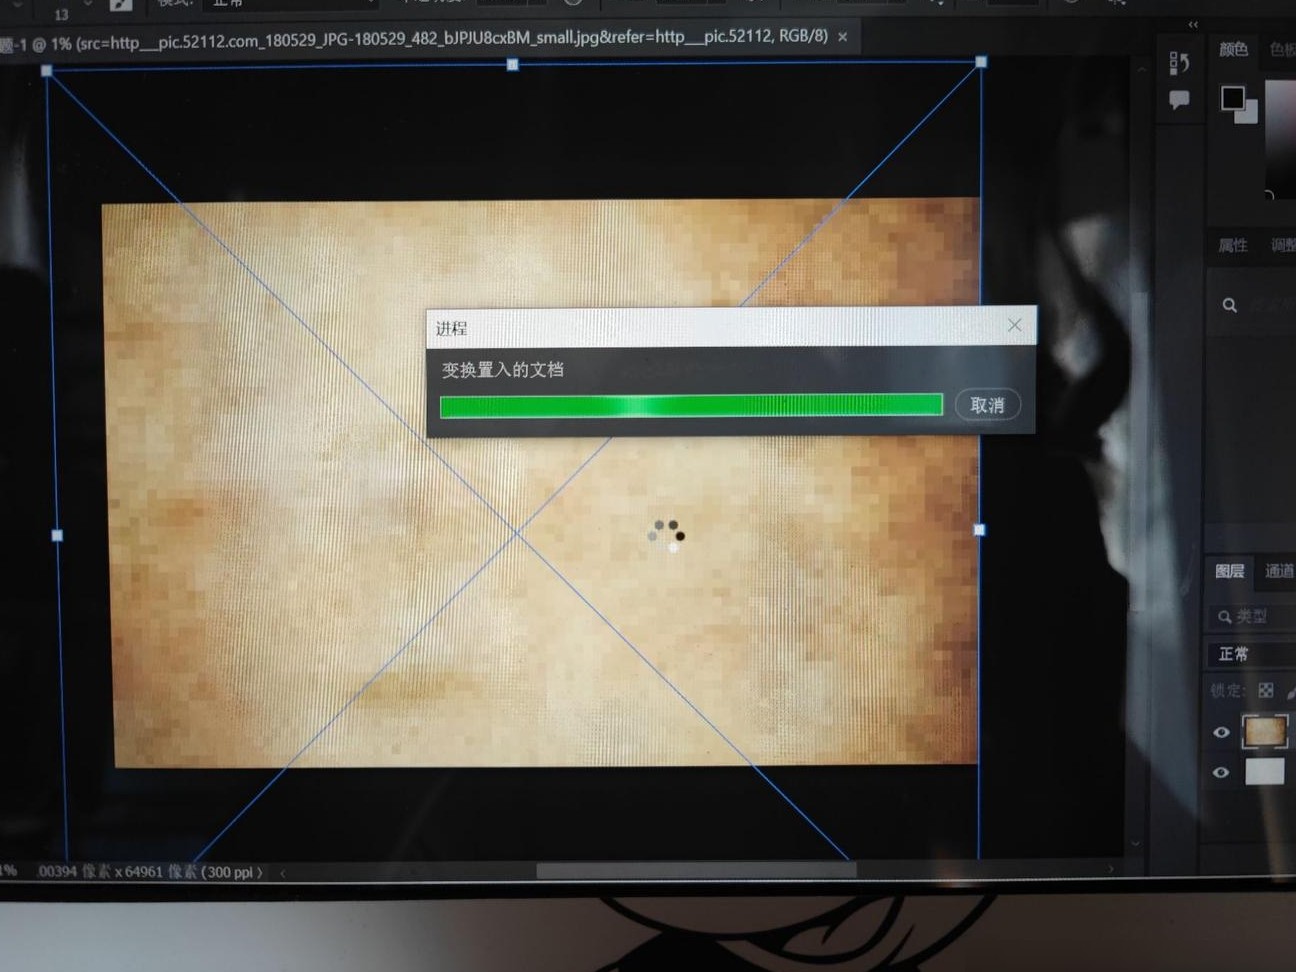
Task: Click the top-right transform handle
Action: [x=981, y=61]
